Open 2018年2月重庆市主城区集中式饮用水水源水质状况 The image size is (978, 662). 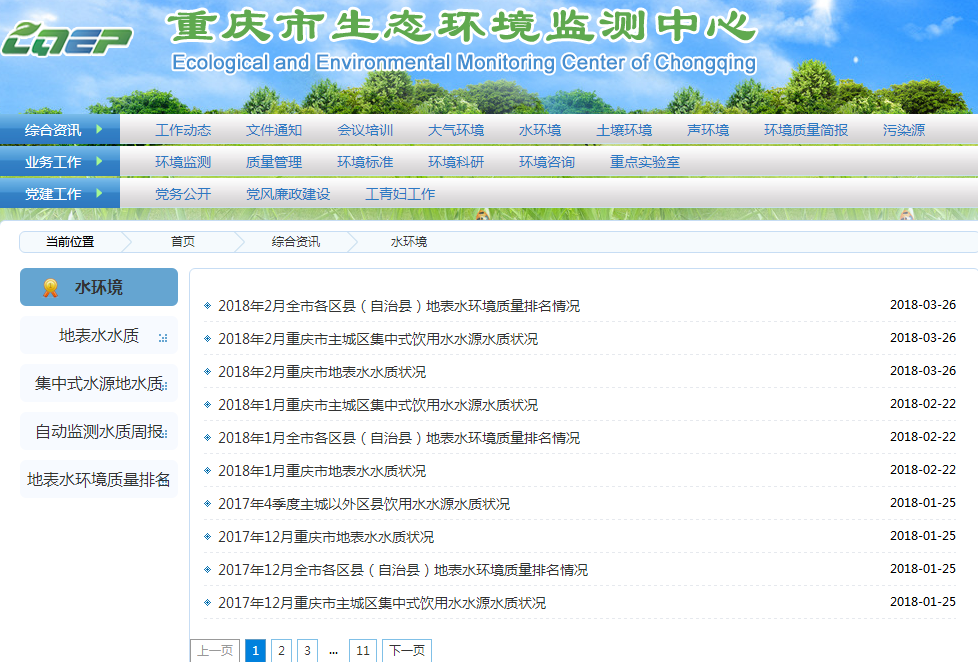[378, 339]
